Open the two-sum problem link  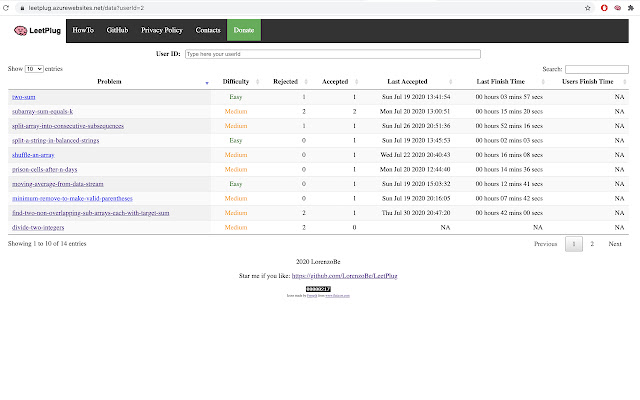pyautogui.click(x=23, y=96)
